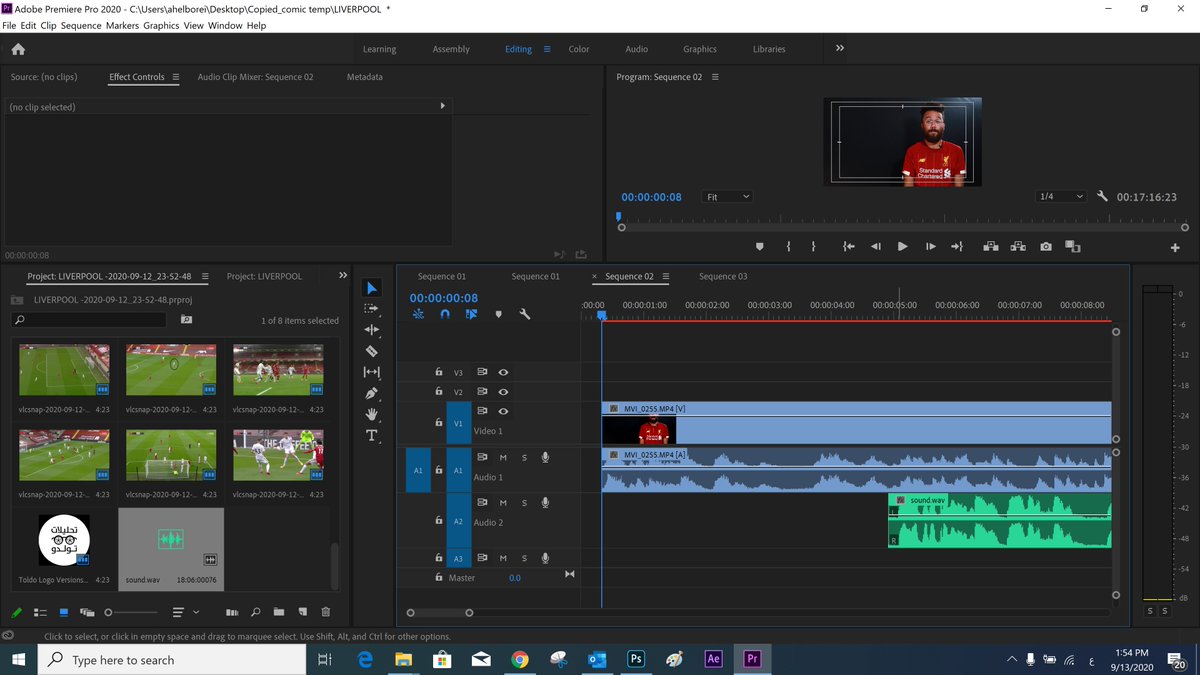Select MVI_0255.MP4 video clip in timeline

click(857, 423)
